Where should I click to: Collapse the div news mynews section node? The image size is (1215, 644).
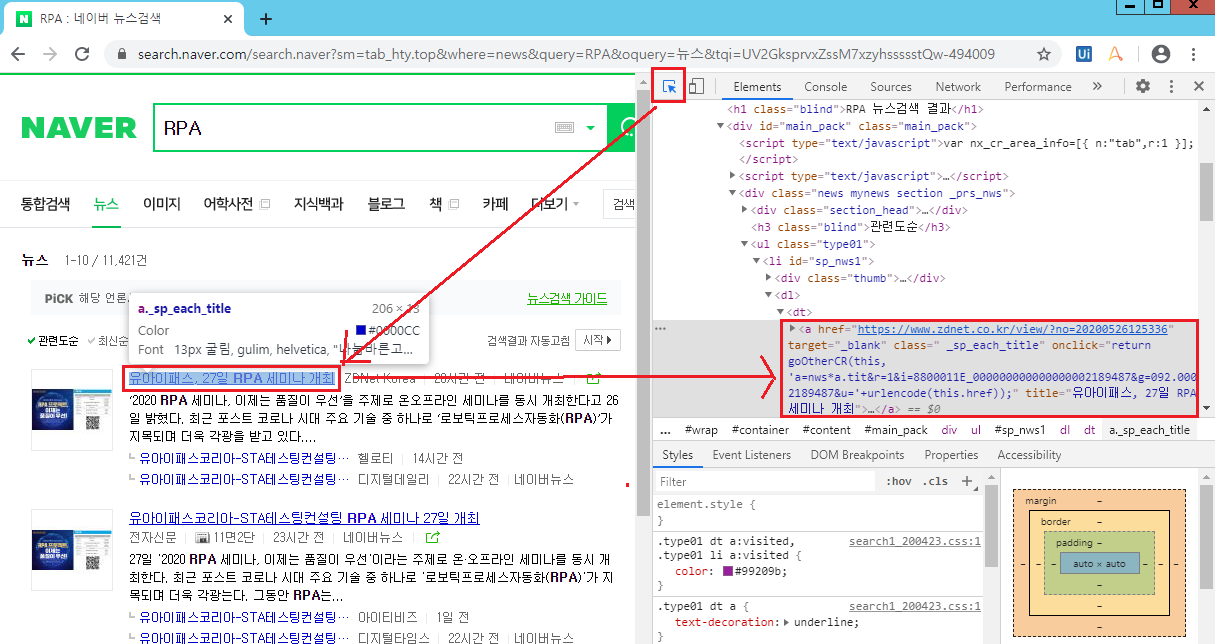(x=732, y=193)
